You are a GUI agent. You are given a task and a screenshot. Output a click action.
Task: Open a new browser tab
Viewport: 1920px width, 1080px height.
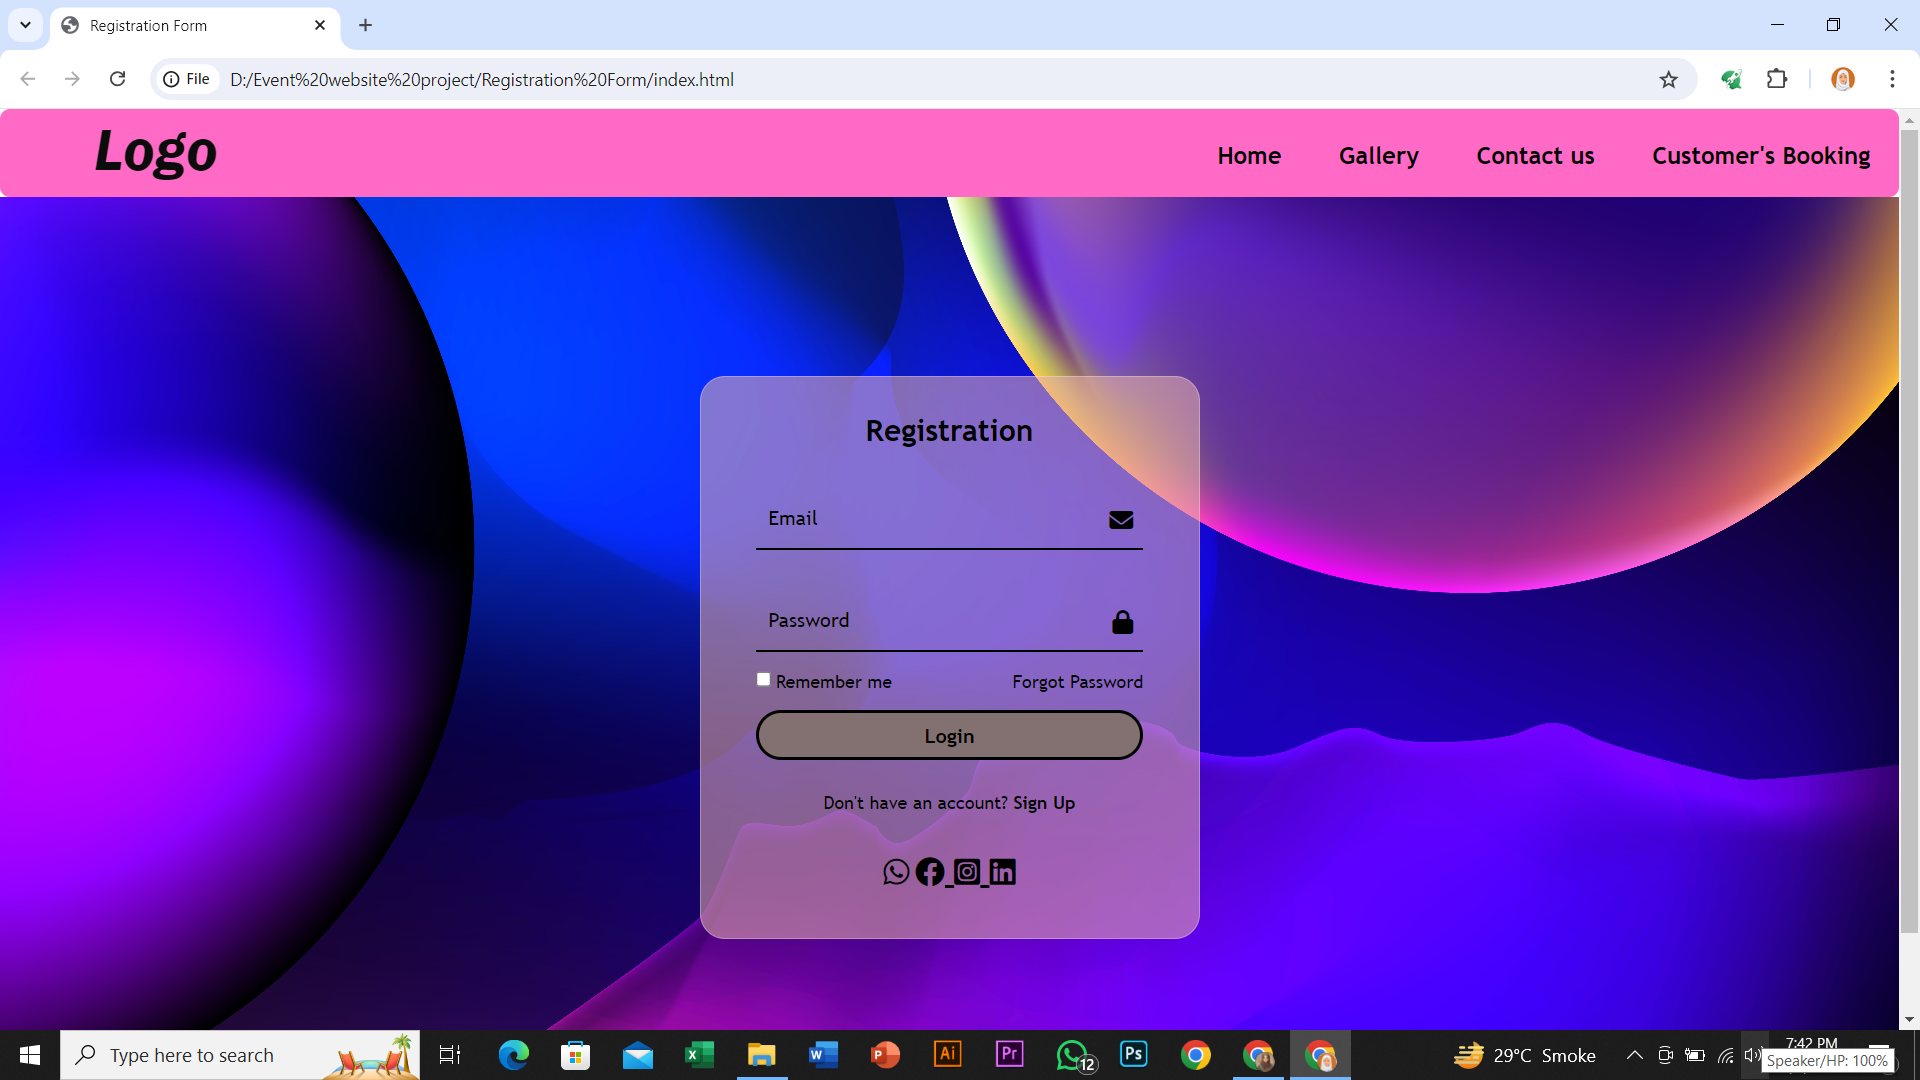click(365, 25)
